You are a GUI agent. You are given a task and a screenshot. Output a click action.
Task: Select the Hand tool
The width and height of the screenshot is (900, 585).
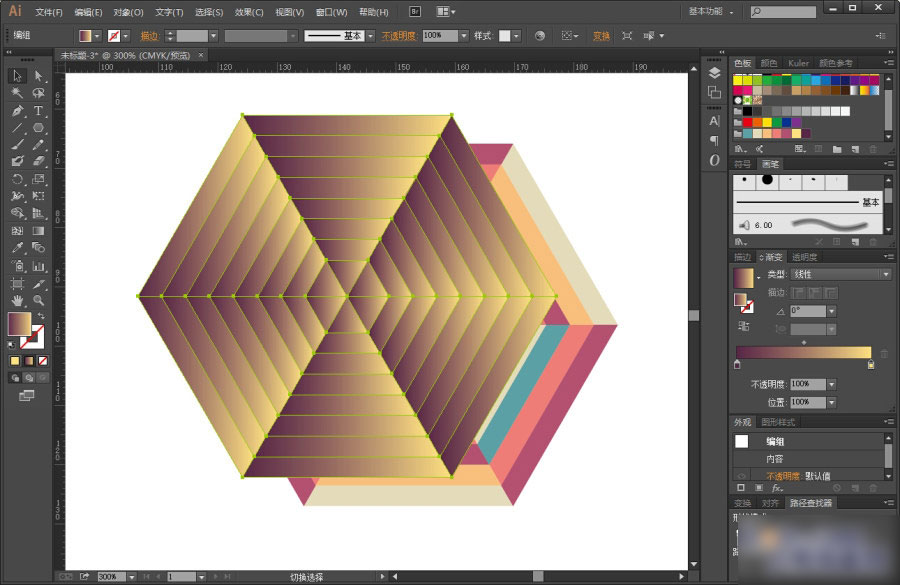17,300
